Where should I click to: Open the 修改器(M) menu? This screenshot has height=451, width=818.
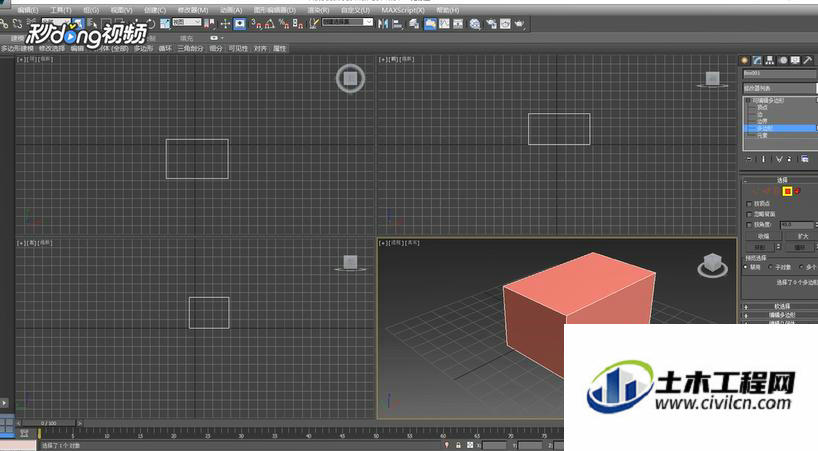coord(193,10)
